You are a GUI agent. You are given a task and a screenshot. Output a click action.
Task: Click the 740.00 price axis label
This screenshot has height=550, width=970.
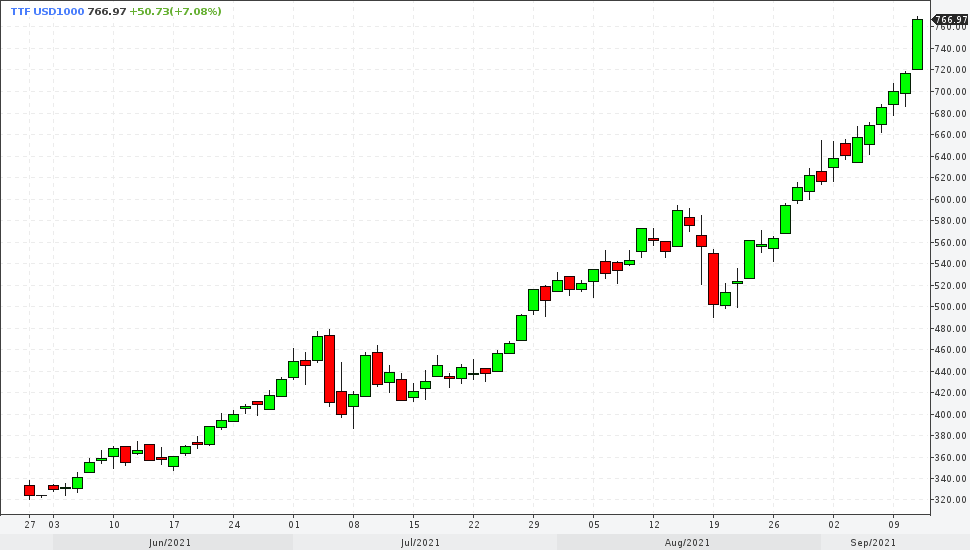pyautogui.click(x=951, y=49)
